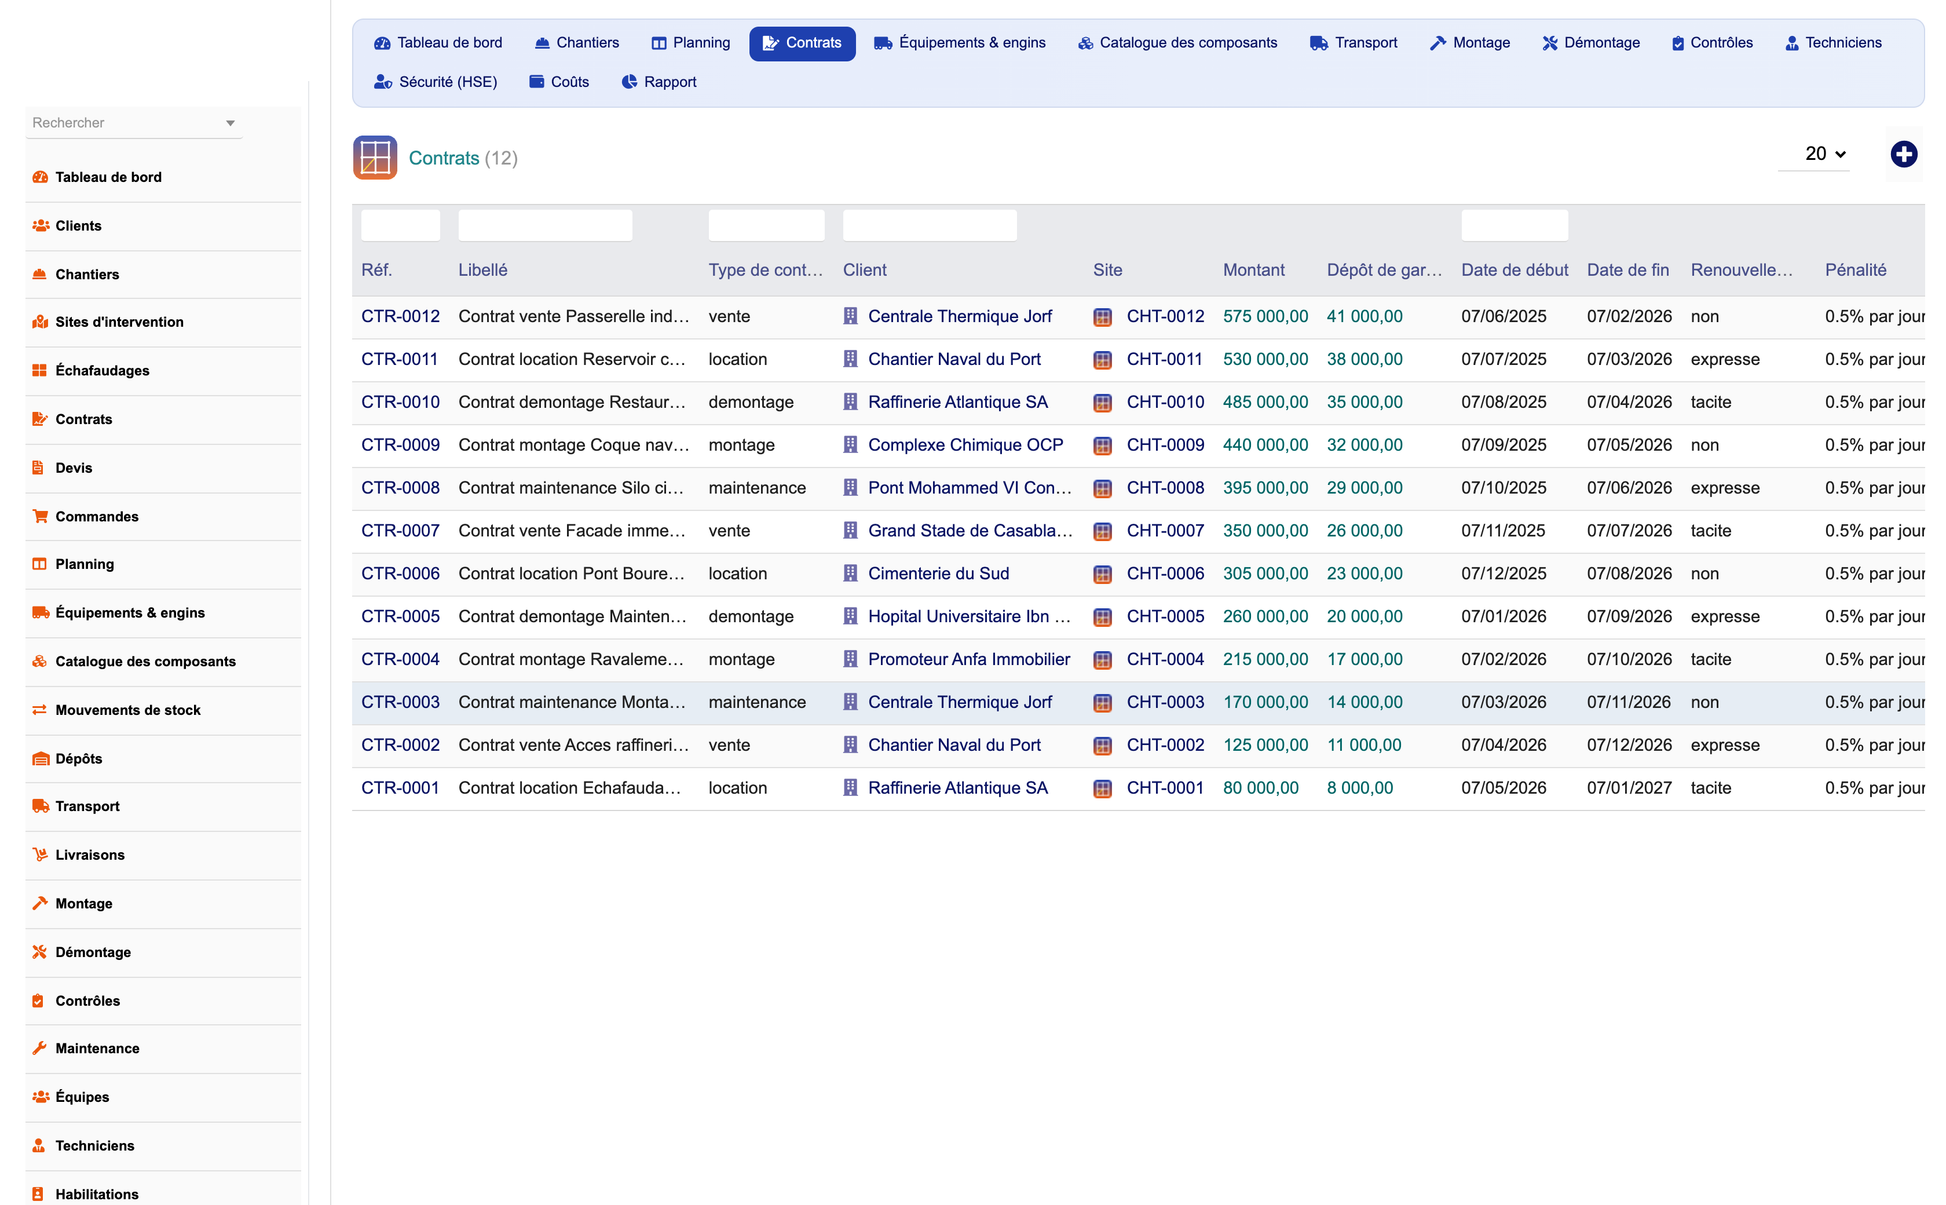Click the Date de début filter field

click(1514, 225)
